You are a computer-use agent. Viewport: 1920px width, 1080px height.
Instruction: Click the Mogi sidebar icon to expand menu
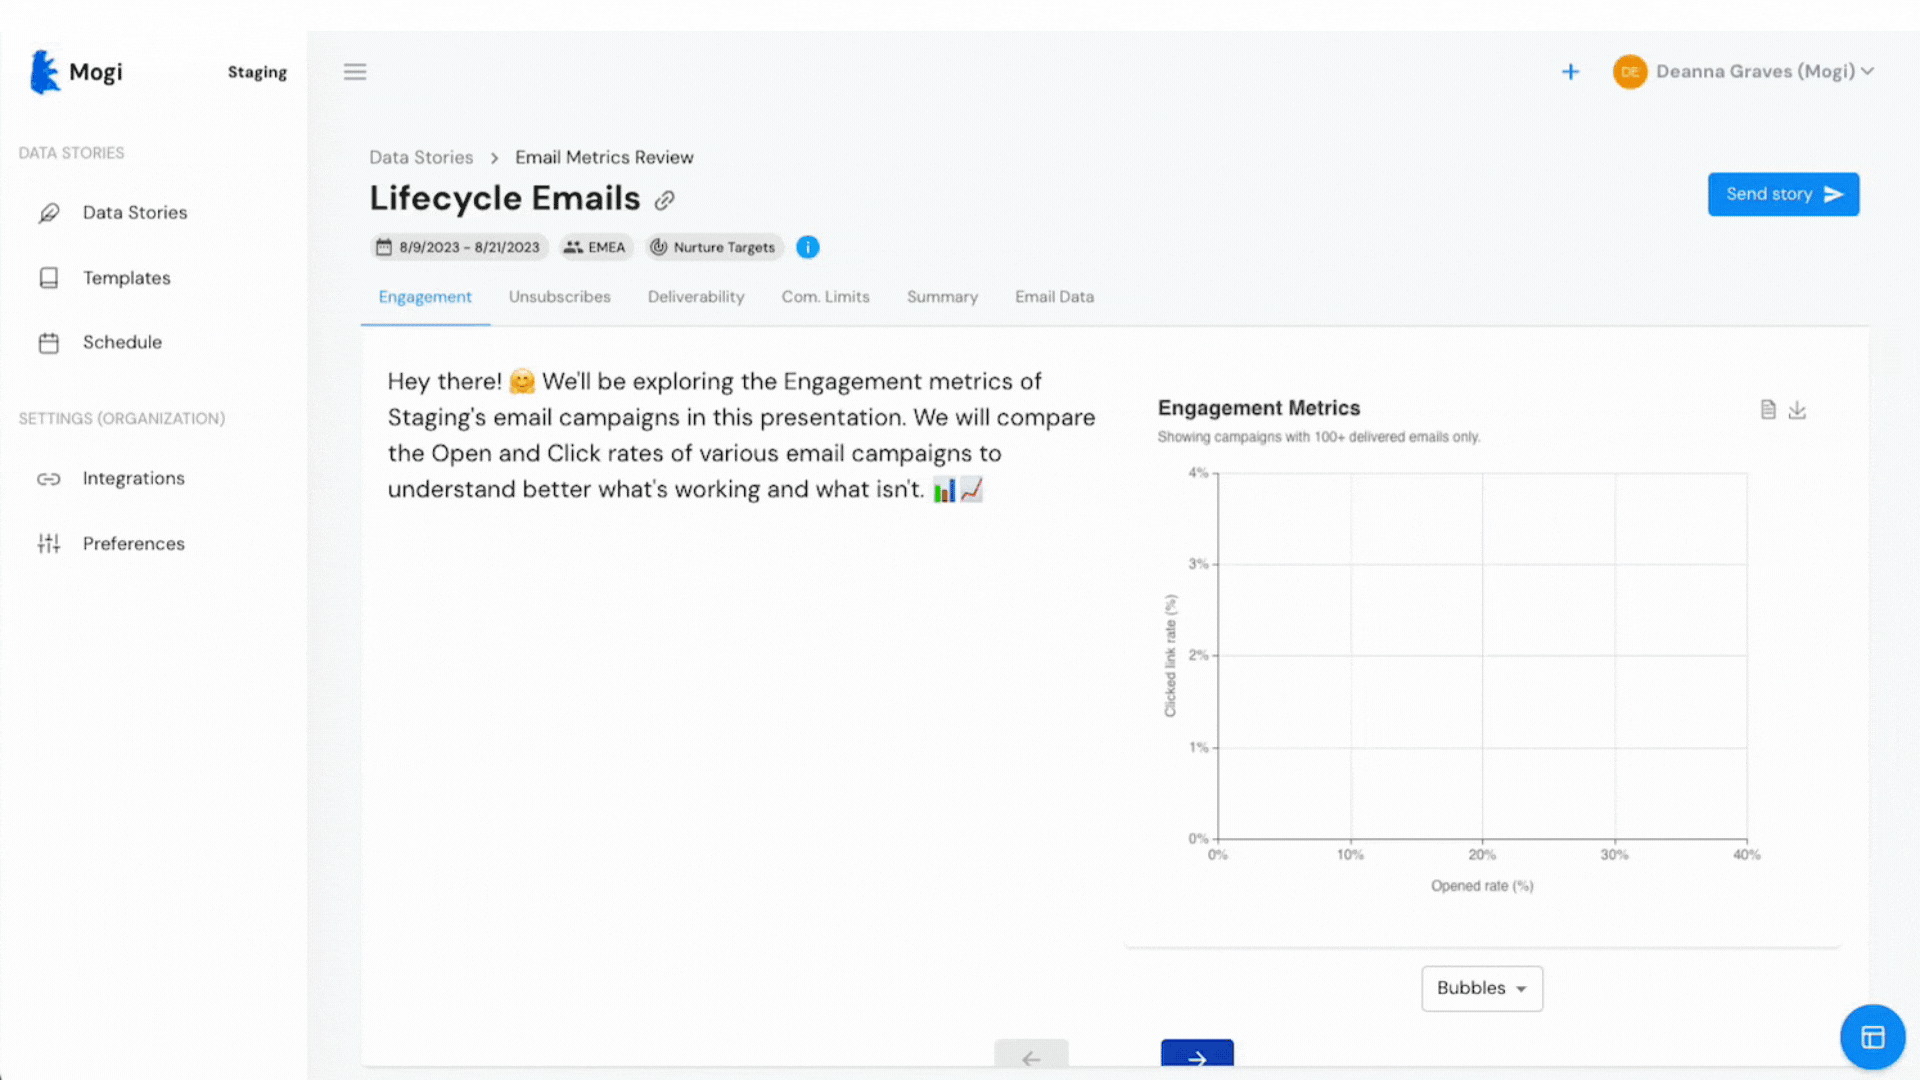tap(353, 71)
